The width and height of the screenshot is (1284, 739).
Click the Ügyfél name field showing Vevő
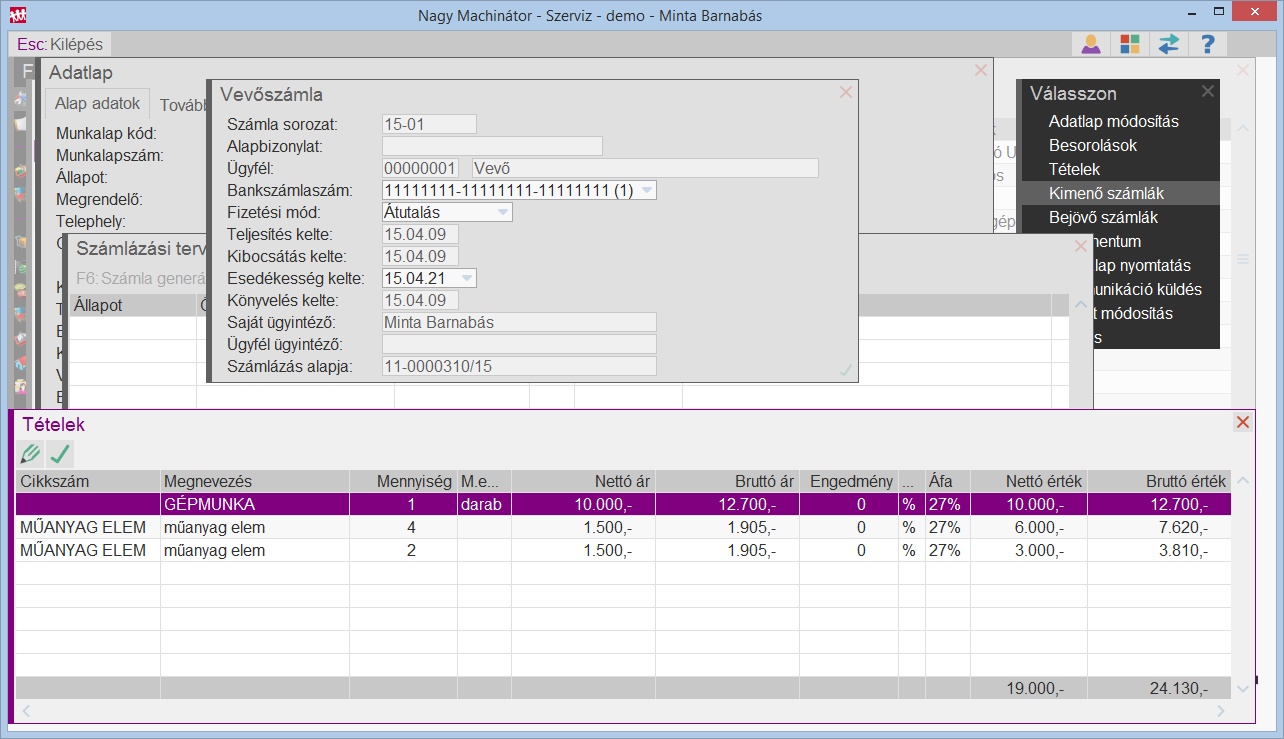click(x=645, y=168)
